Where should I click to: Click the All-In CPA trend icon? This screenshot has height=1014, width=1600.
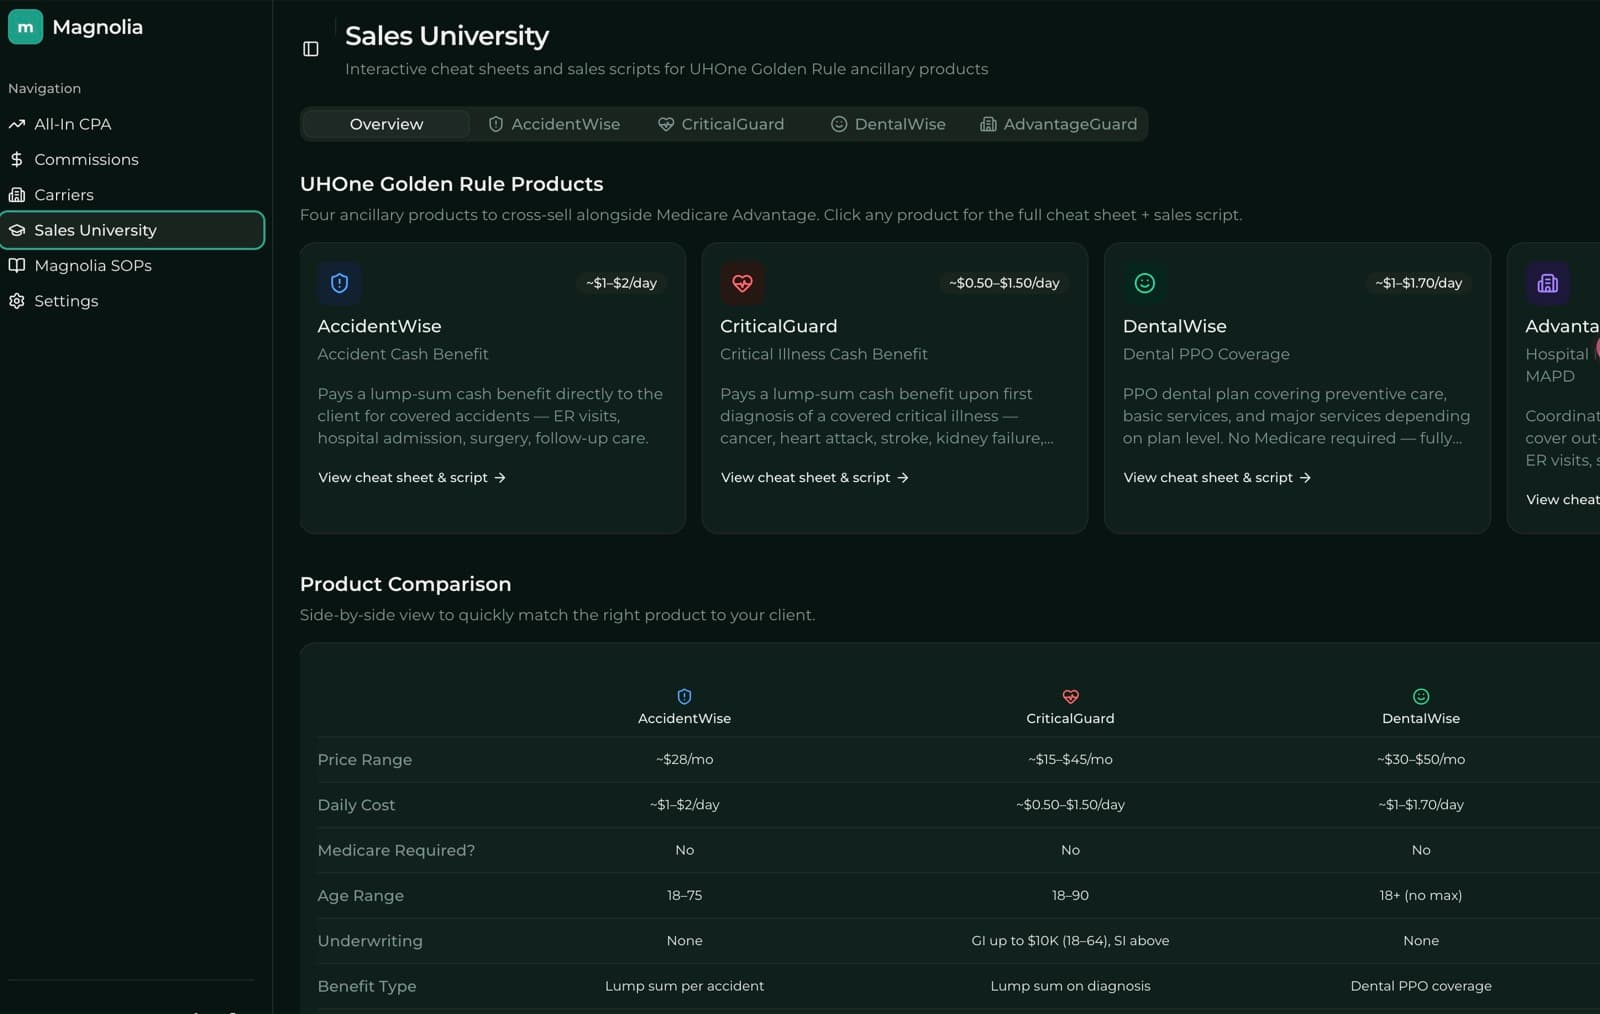point(17,124)
